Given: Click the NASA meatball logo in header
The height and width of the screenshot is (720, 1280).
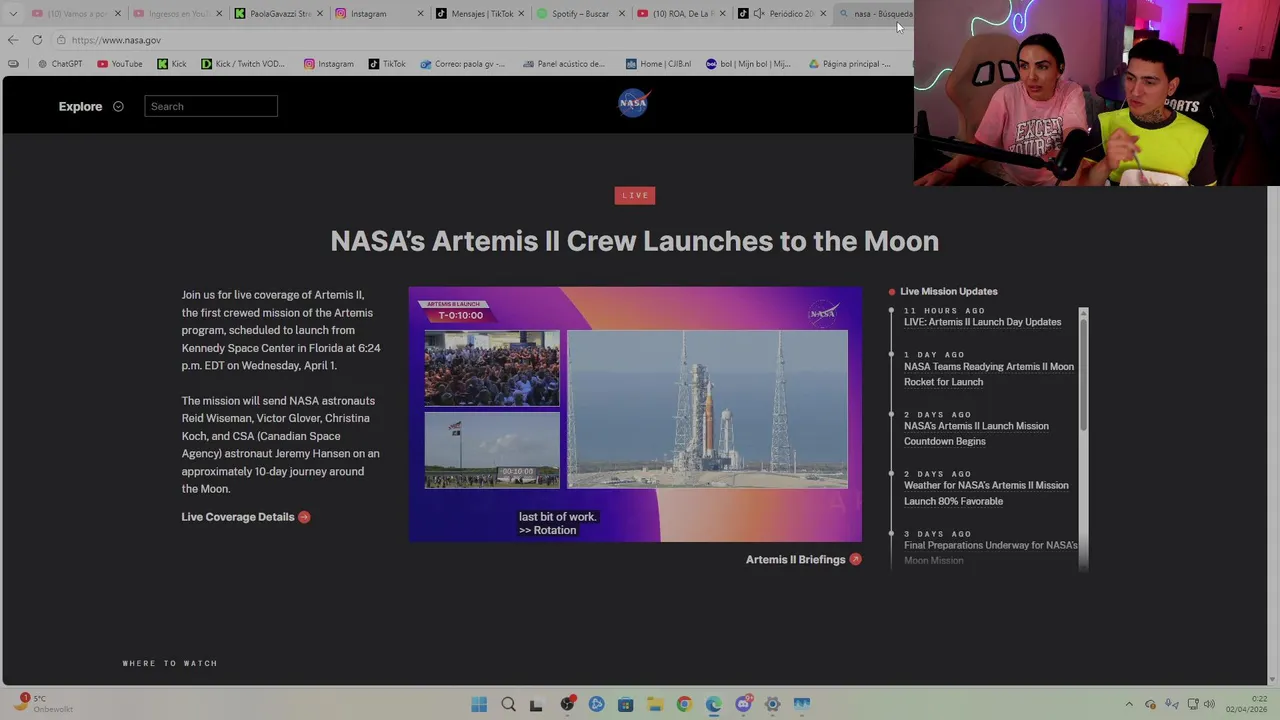Looking at the screenshot, I should click(x=633, y=103).
